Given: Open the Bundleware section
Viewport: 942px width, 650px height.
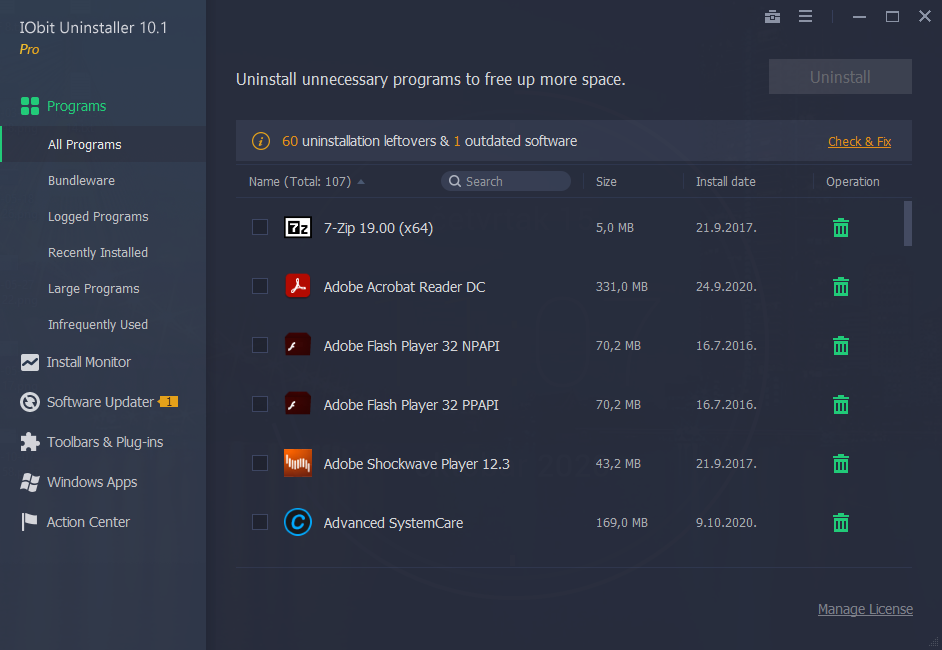Looking at the screenshot, I should coord(81,180).
